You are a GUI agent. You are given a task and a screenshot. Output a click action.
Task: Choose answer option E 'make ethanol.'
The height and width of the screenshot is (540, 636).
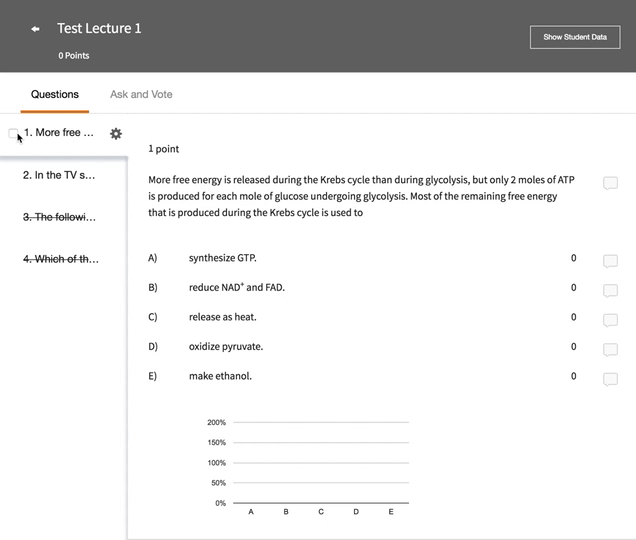[x=220, y=376]
